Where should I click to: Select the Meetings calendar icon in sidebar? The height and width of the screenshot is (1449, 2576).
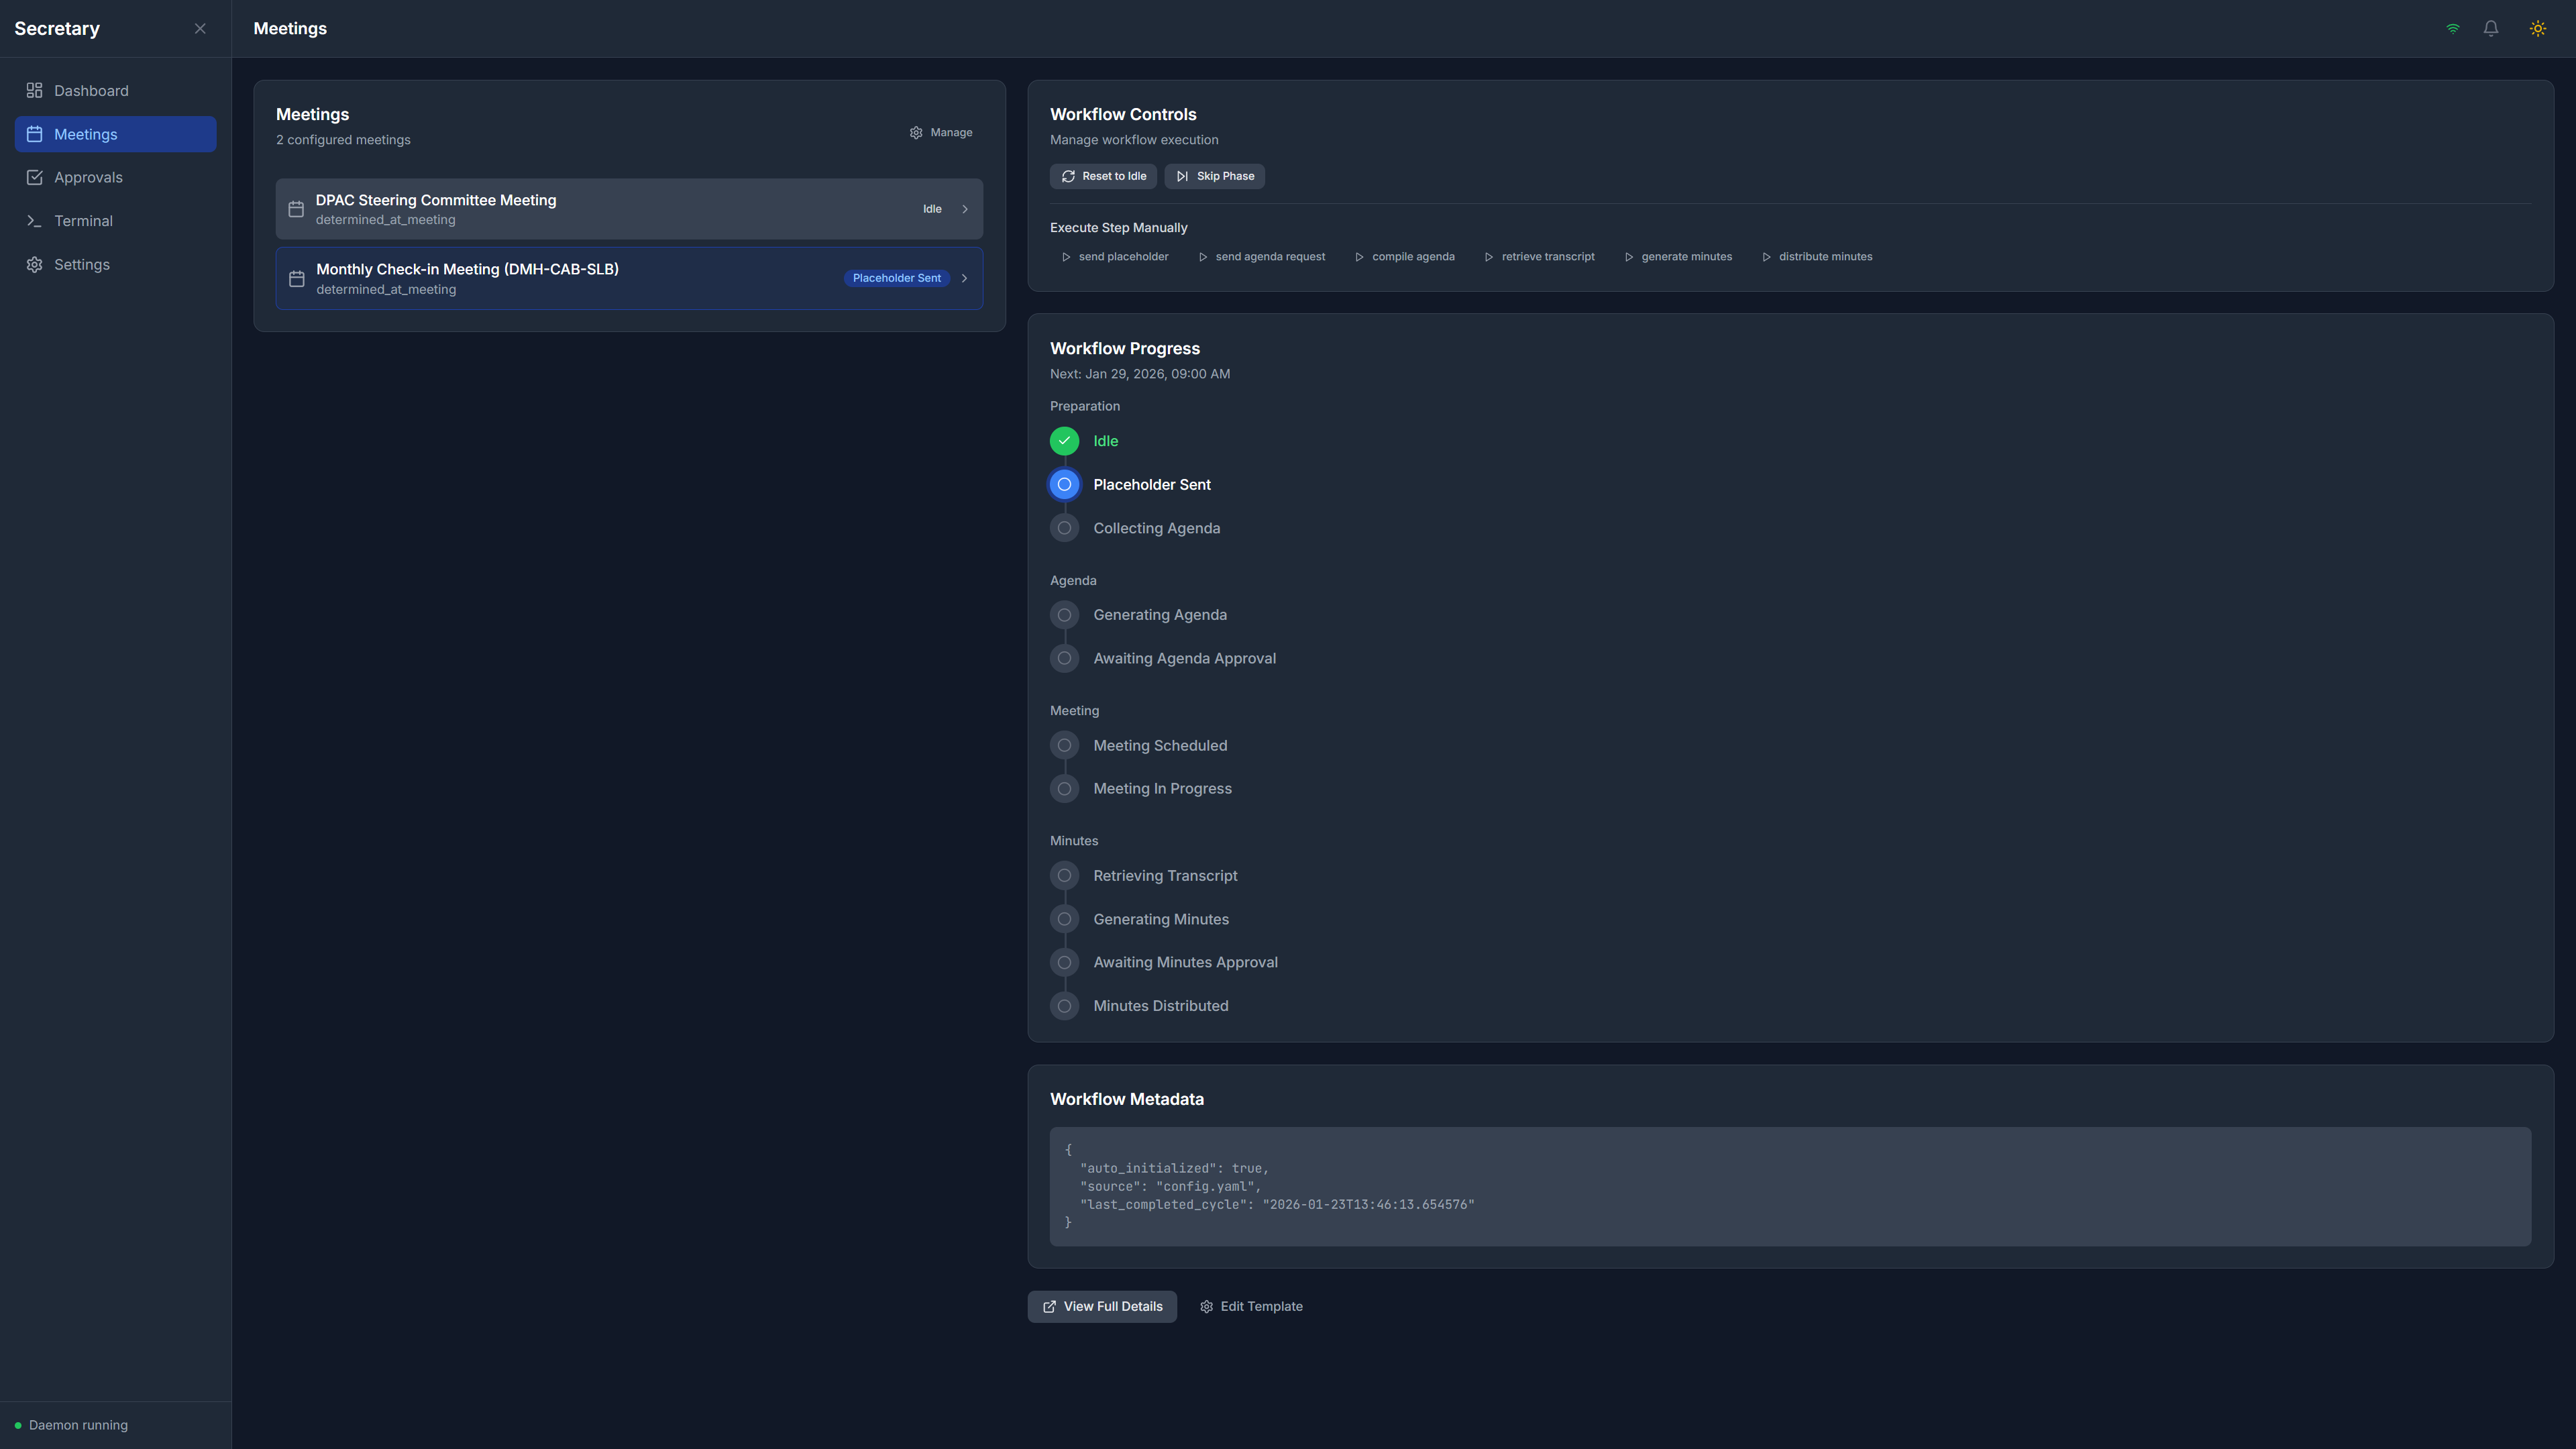[34, 133]
